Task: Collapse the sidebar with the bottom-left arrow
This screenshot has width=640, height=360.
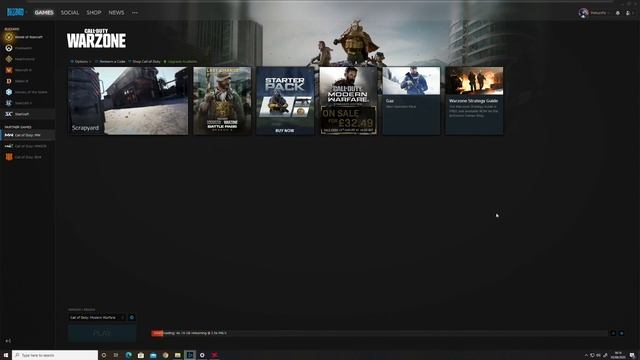Action: [x=8, y=340]
